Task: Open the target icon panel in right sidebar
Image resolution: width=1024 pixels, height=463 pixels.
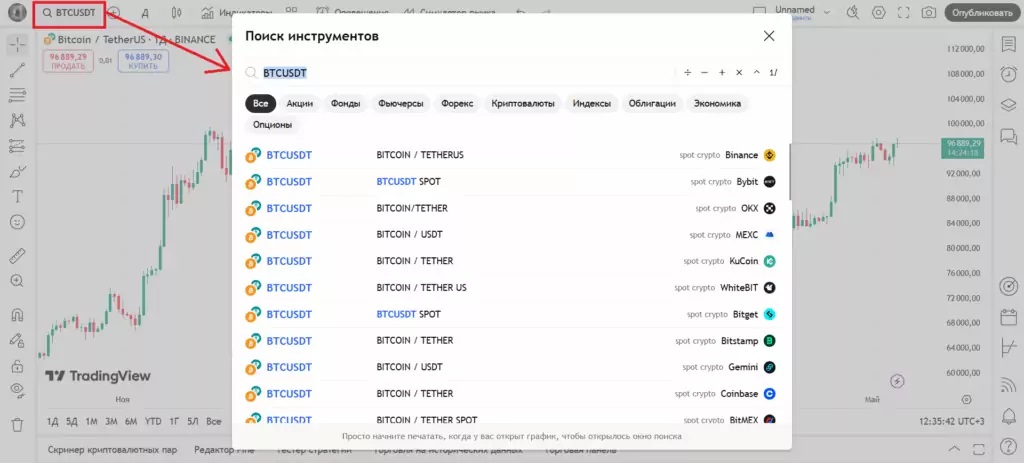Action: (1008, 286)
